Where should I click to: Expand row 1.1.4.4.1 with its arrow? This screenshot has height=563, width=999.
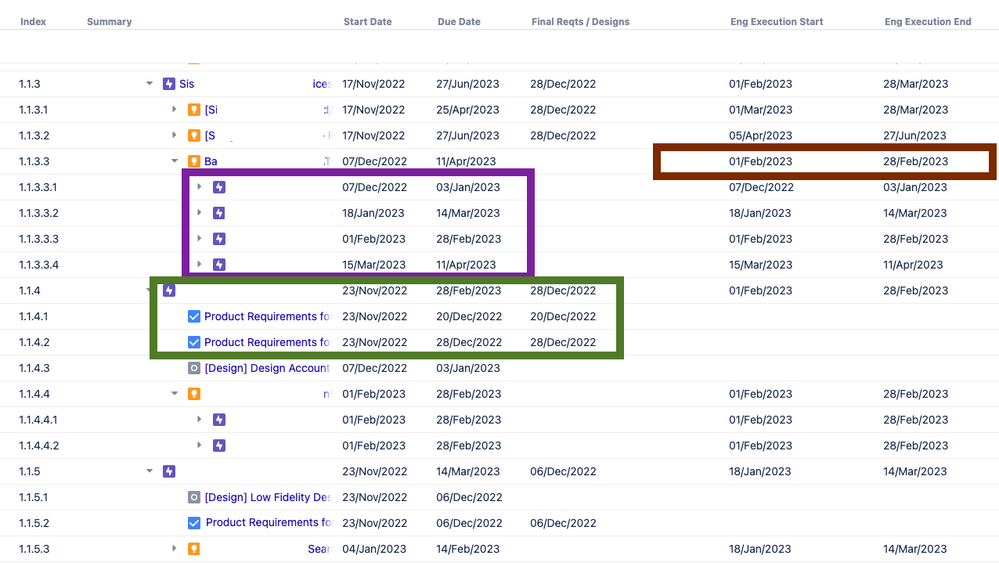pyautogui.click(x=199, y=419)
